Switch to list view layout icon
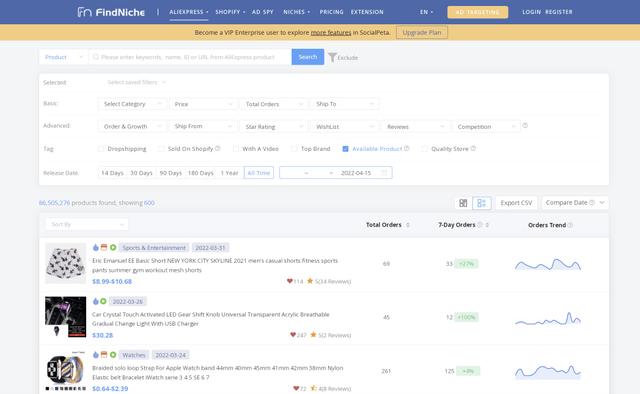This screenshot has height=394, width=640. 482,203
